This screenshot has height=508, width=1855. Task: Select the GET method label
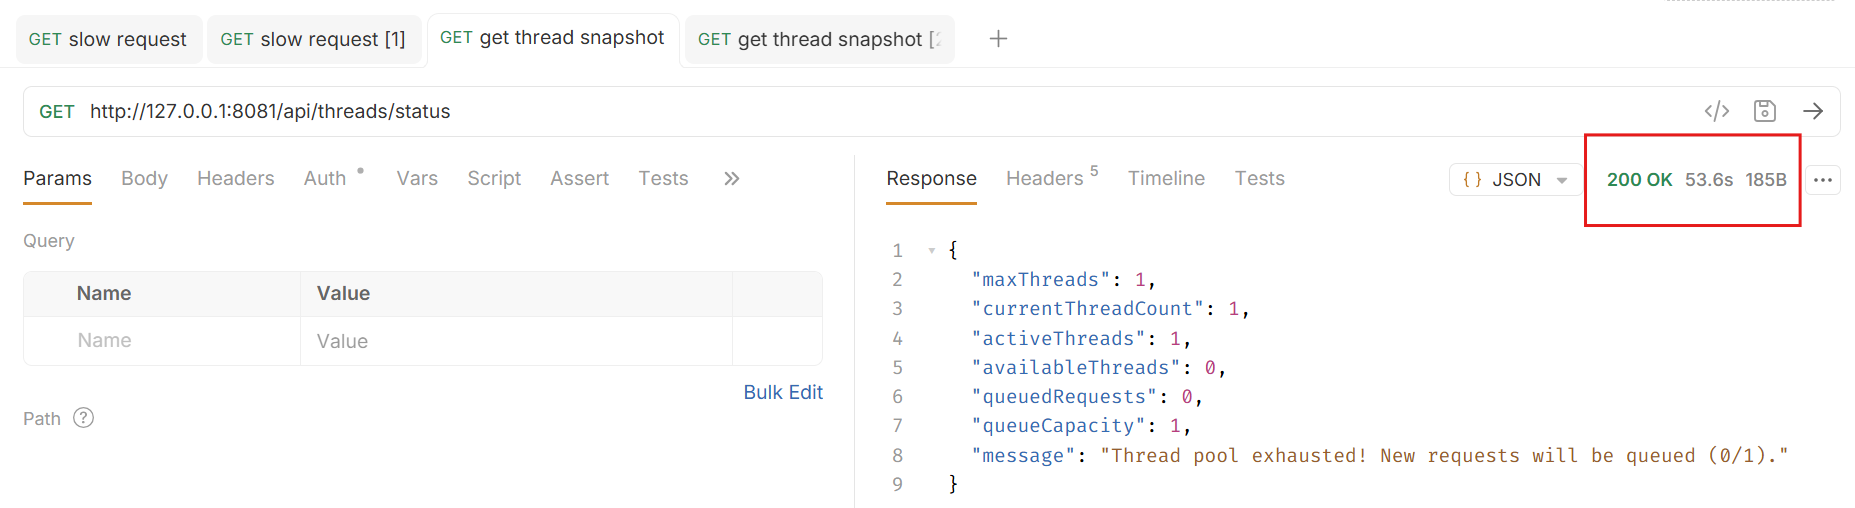[x=56, y=112]
